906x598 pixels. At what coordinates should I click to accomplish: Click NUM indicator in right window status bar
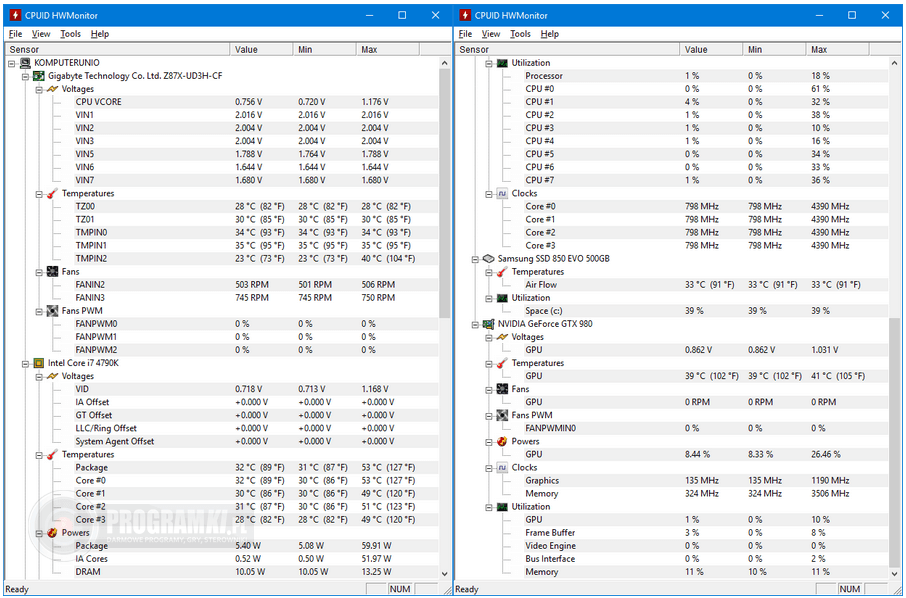tap(849, 589)
